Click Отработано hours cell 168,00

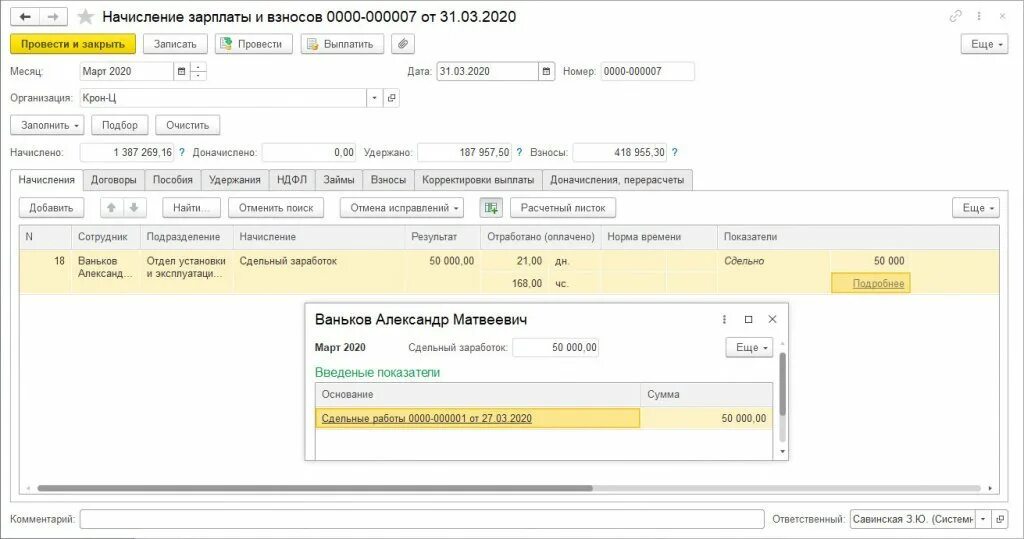[513, 284]
